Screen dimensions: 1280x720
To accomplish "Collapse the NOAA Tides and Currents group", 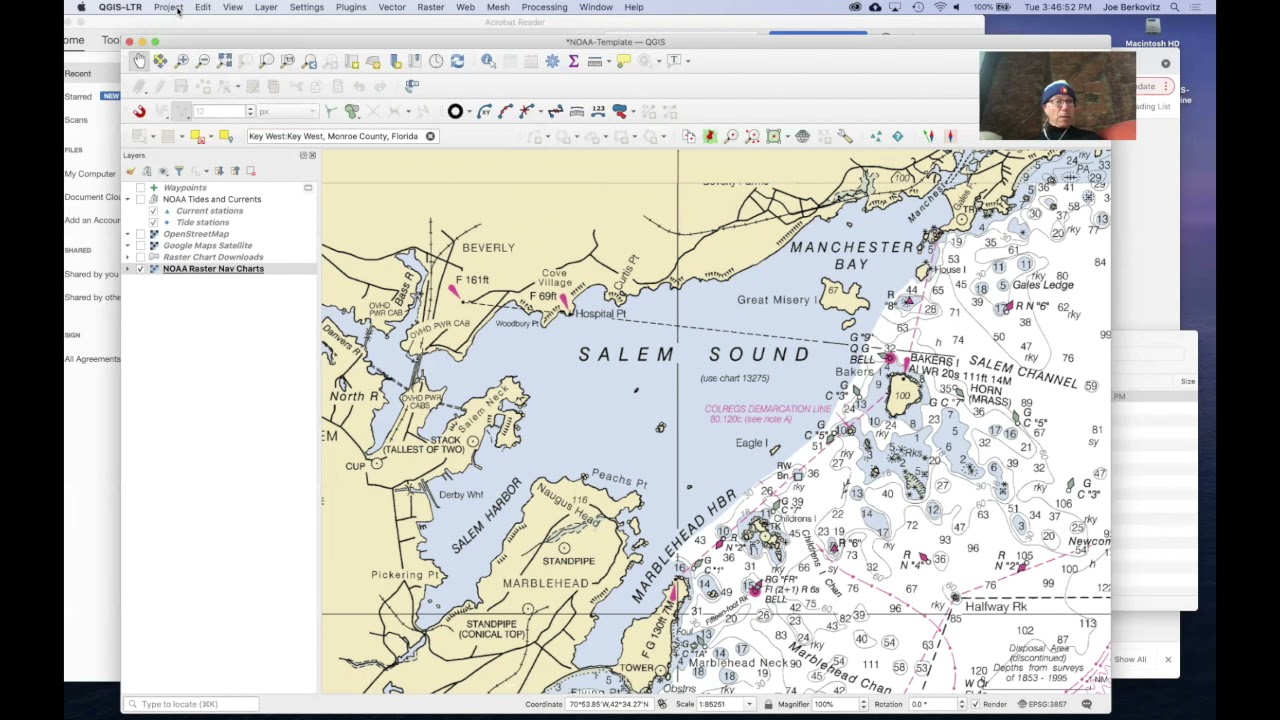I will coord(127,199).
